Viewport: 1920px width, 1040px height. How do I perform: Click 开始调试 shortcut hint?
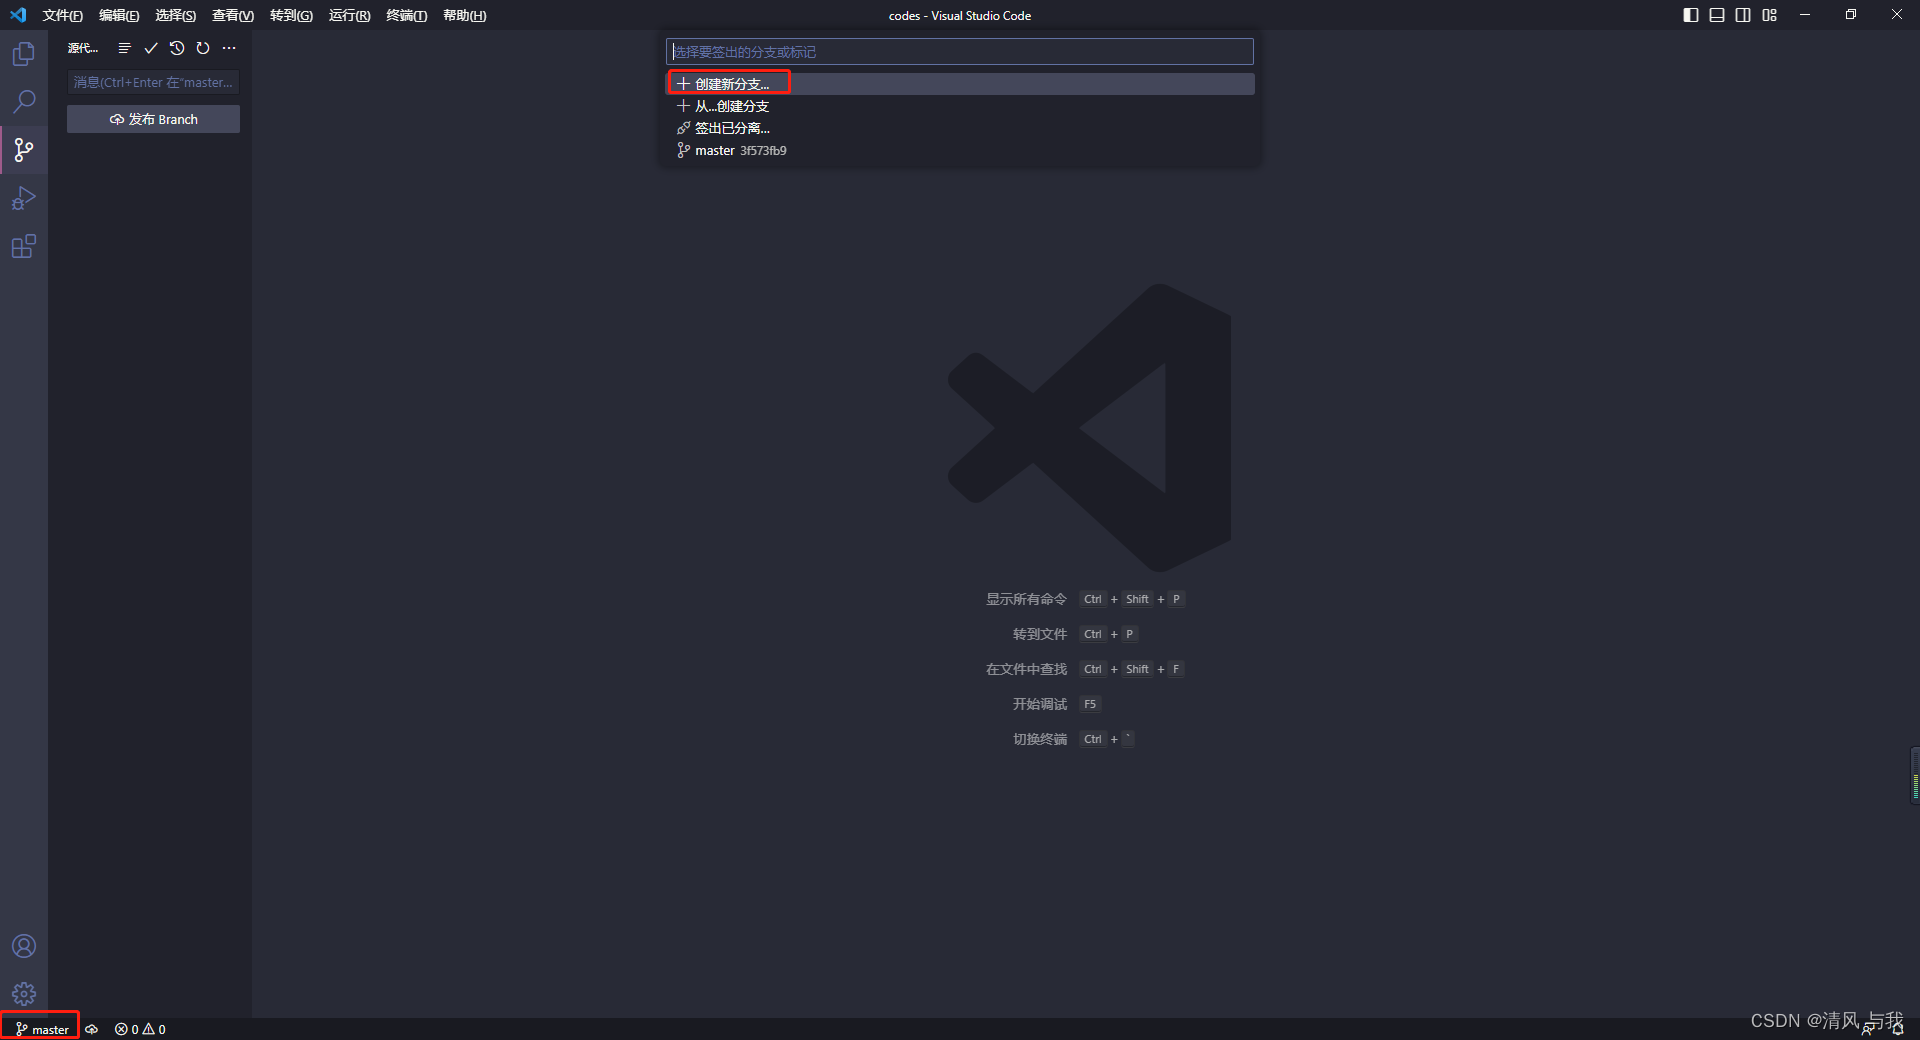1039,704
